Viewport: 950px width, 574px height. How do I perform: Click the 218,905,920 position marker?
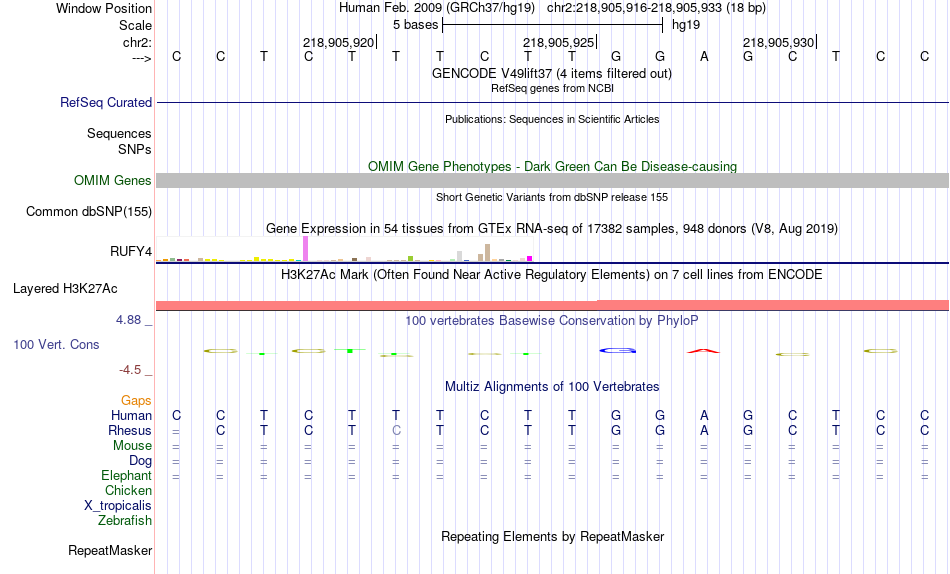(339, 42)
